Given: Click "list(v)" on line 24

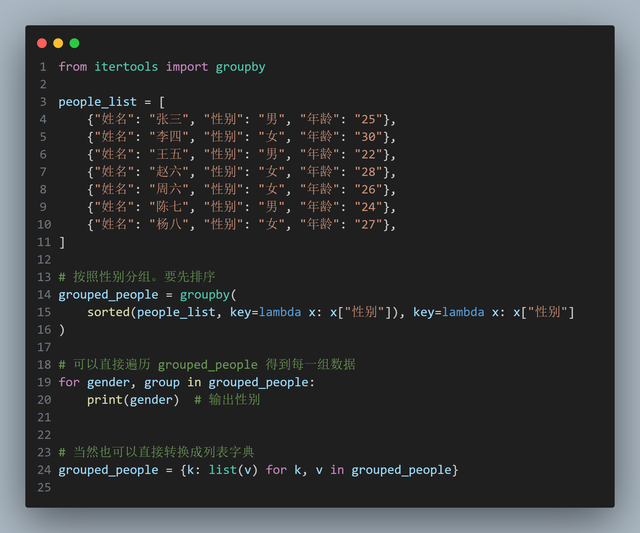Looking at the screenshot, I should (233, 470).
